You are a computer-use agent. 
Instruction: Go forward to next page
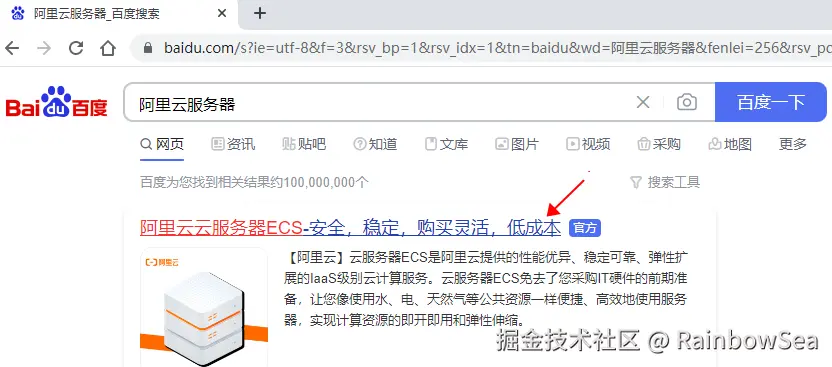(44, 48)
